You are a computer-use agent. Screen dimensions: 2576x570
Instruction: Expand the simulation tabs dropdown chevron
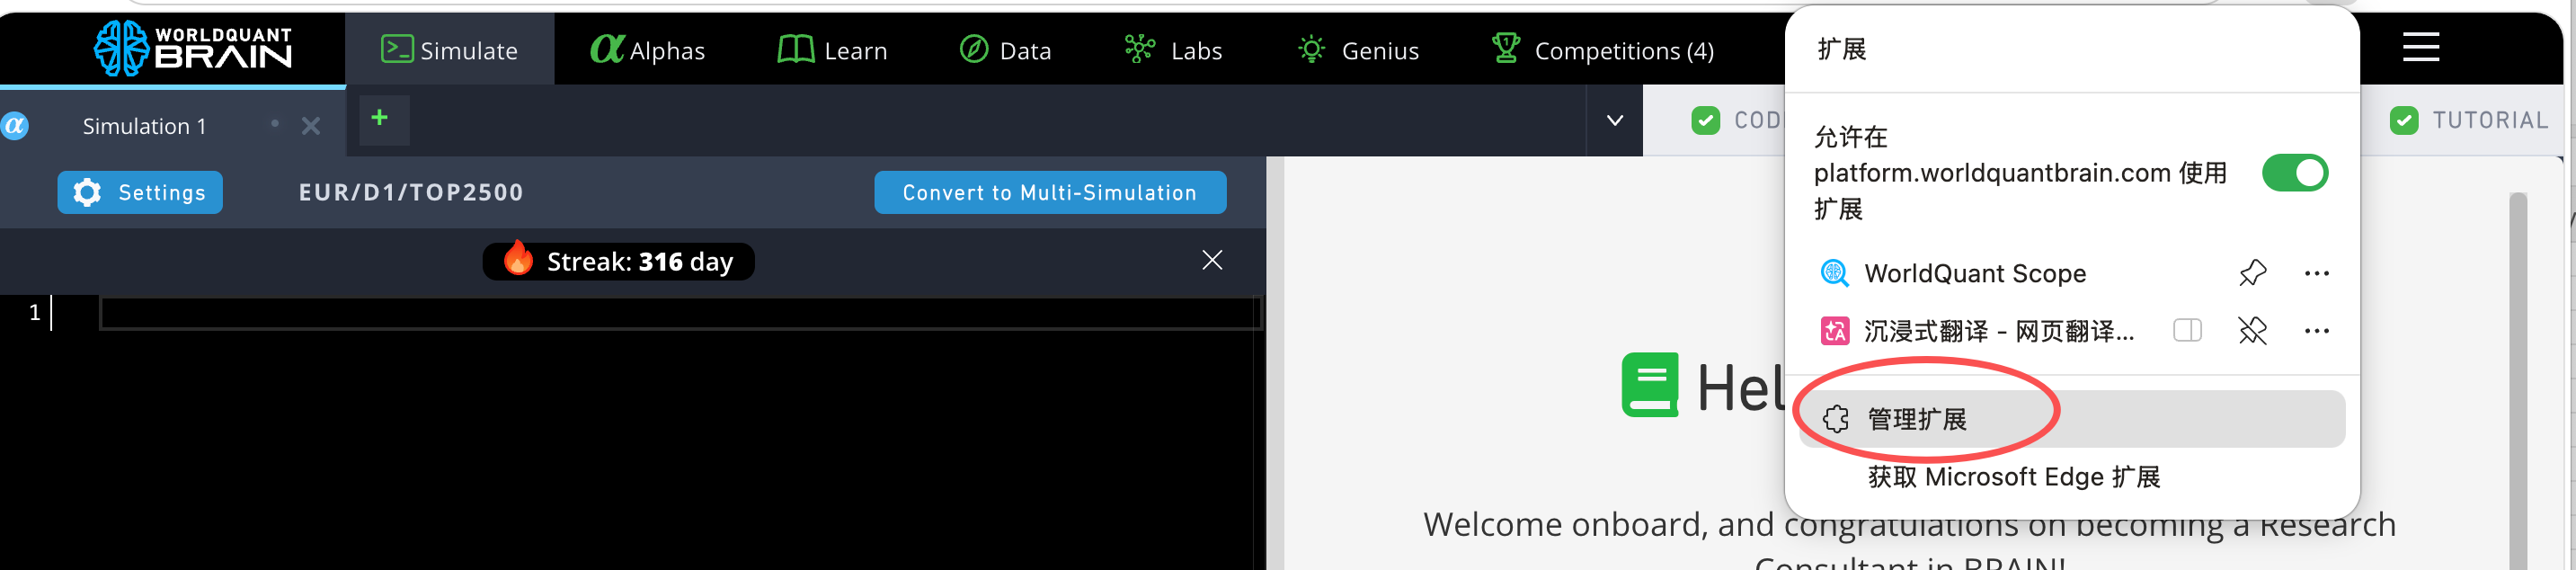point(1614,121)
